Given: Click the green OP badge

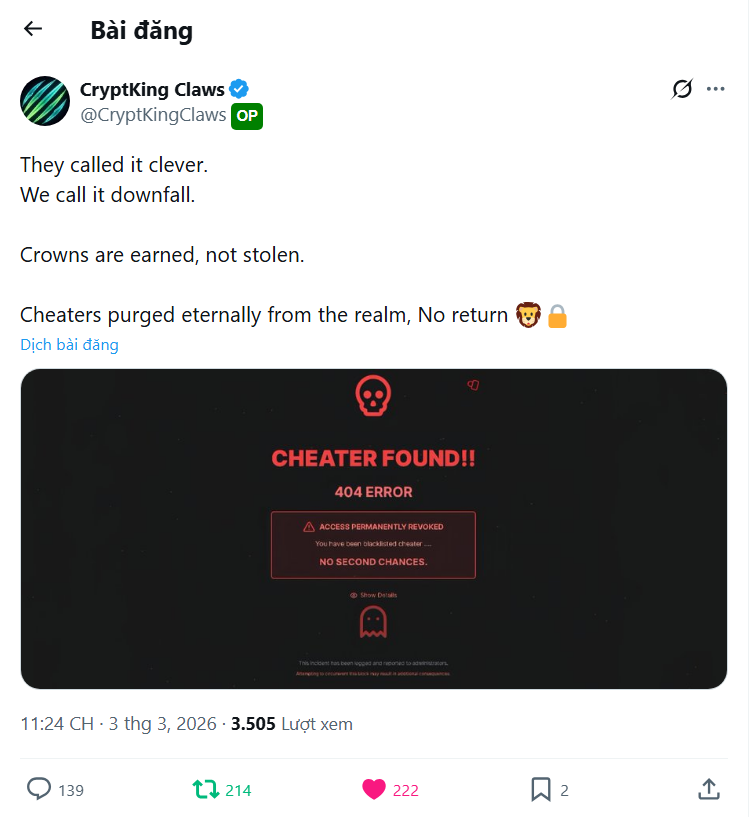Looking at the screenshot, I should [x=247, y=116].
